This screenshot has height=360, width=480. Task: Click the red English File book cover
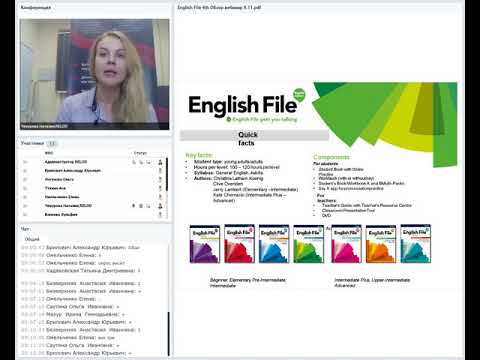click(x=240, y=244)
